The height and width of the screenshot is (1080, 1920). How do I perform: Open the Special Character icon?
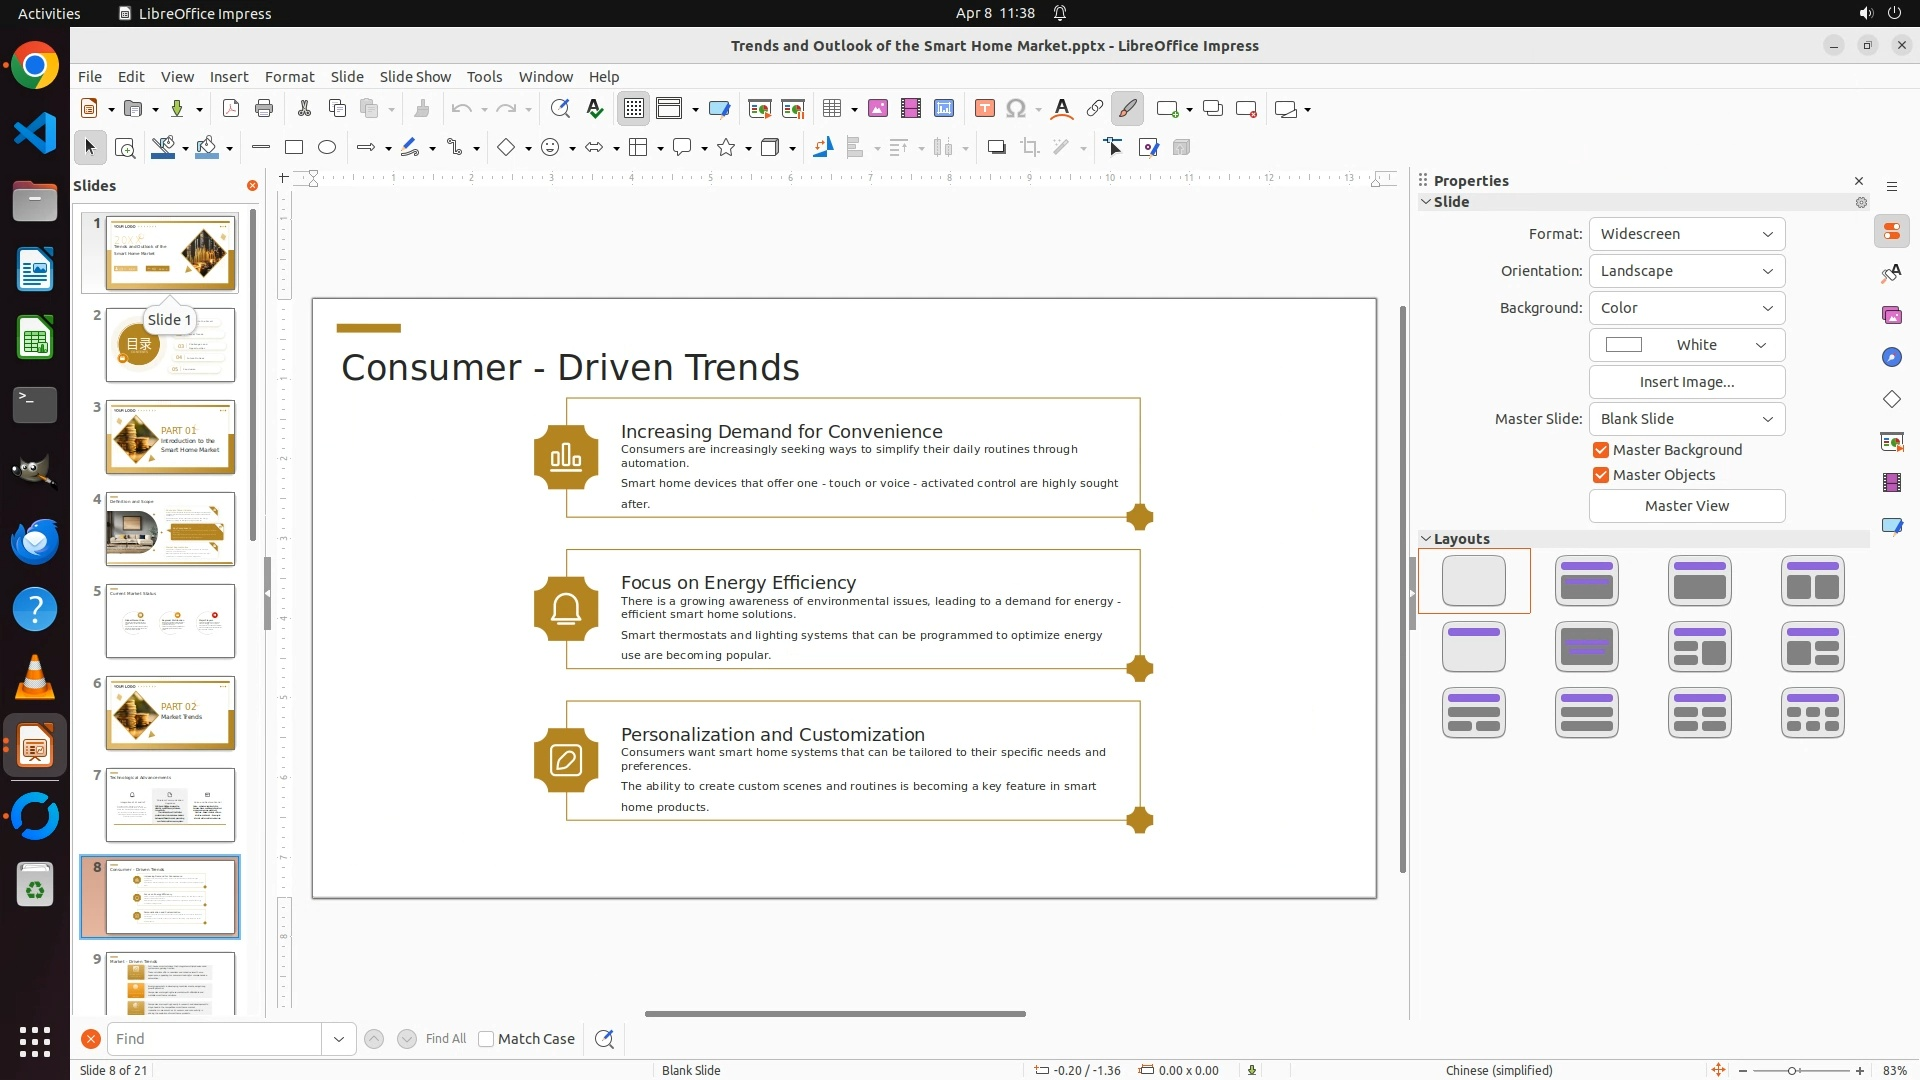(x=1016, y=109)
